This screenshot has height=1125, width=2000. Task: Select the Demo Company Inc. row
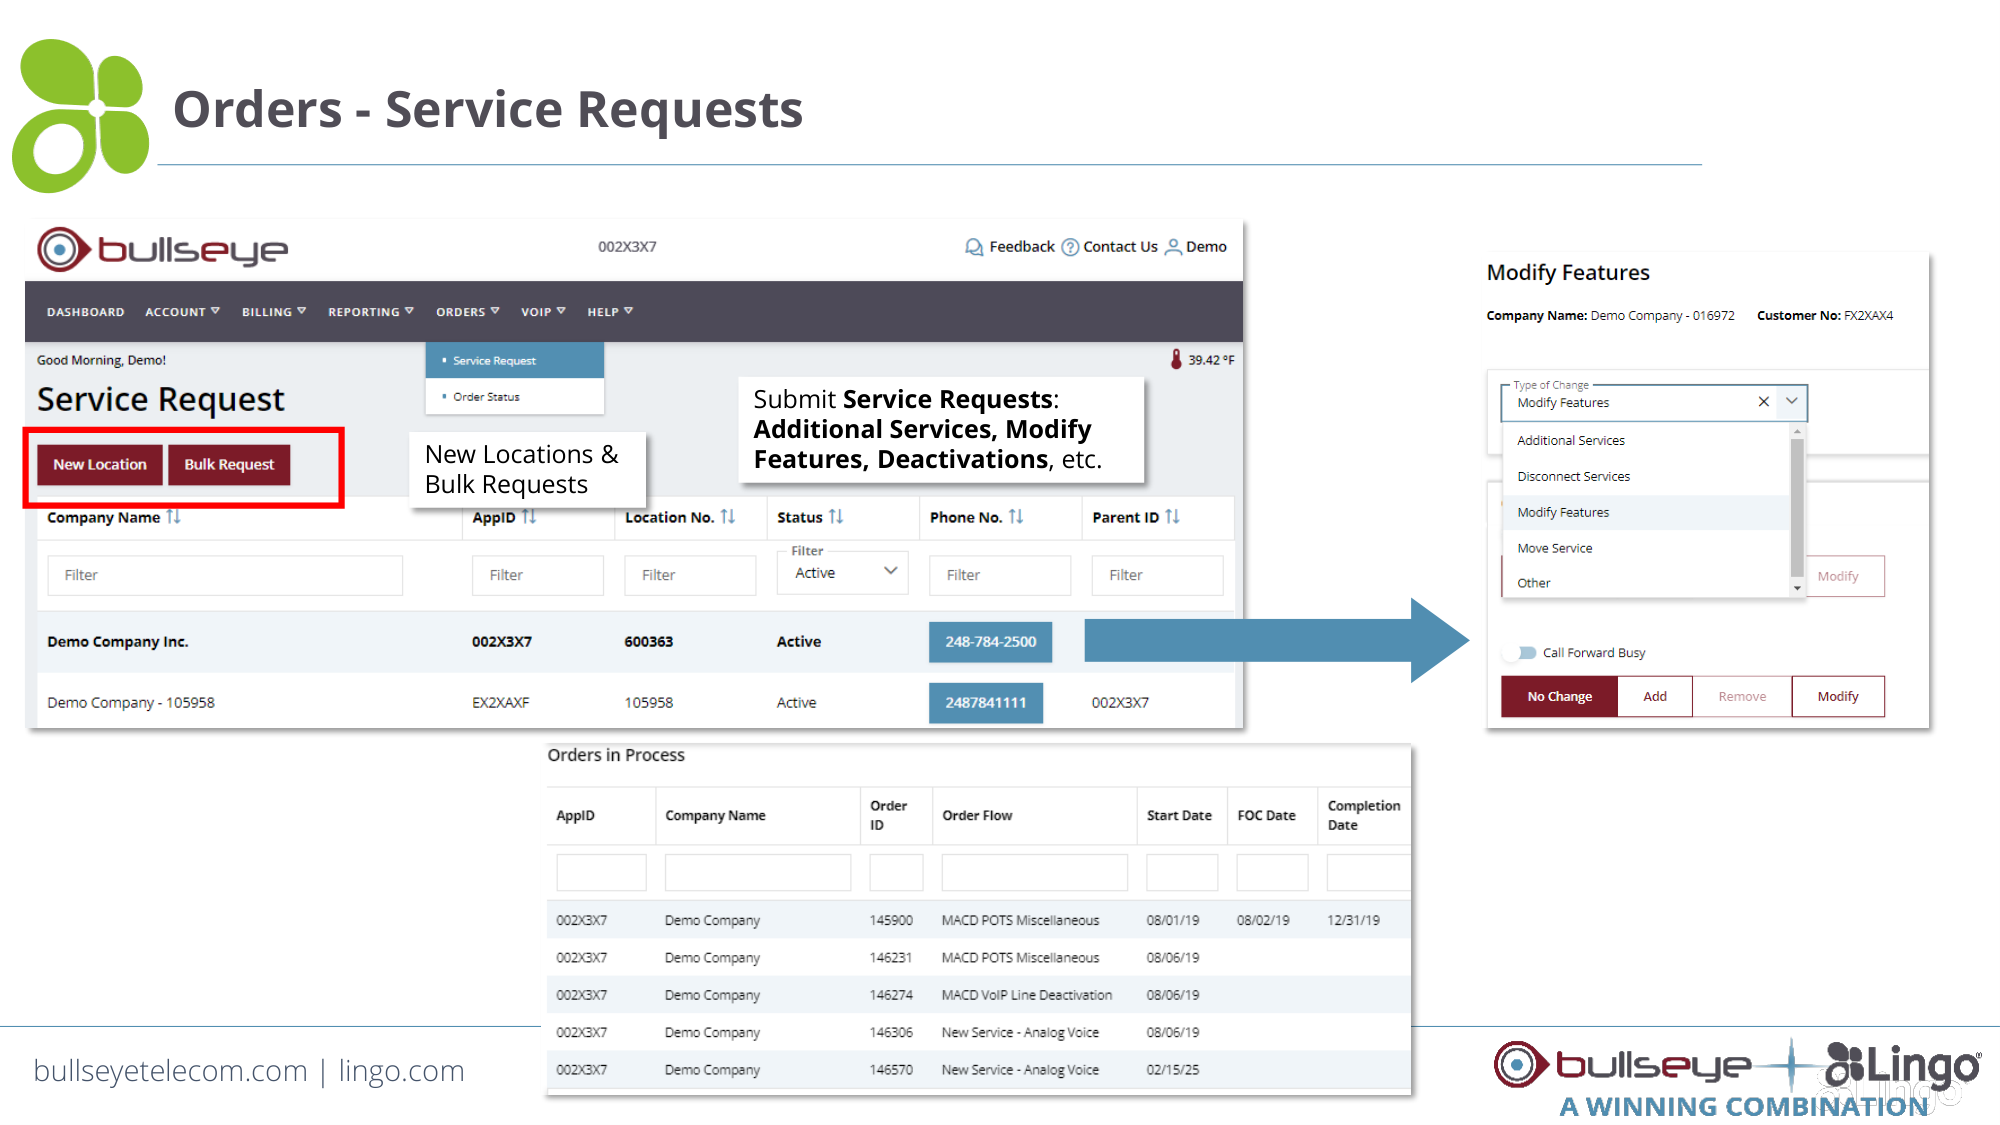click(636, 642)
